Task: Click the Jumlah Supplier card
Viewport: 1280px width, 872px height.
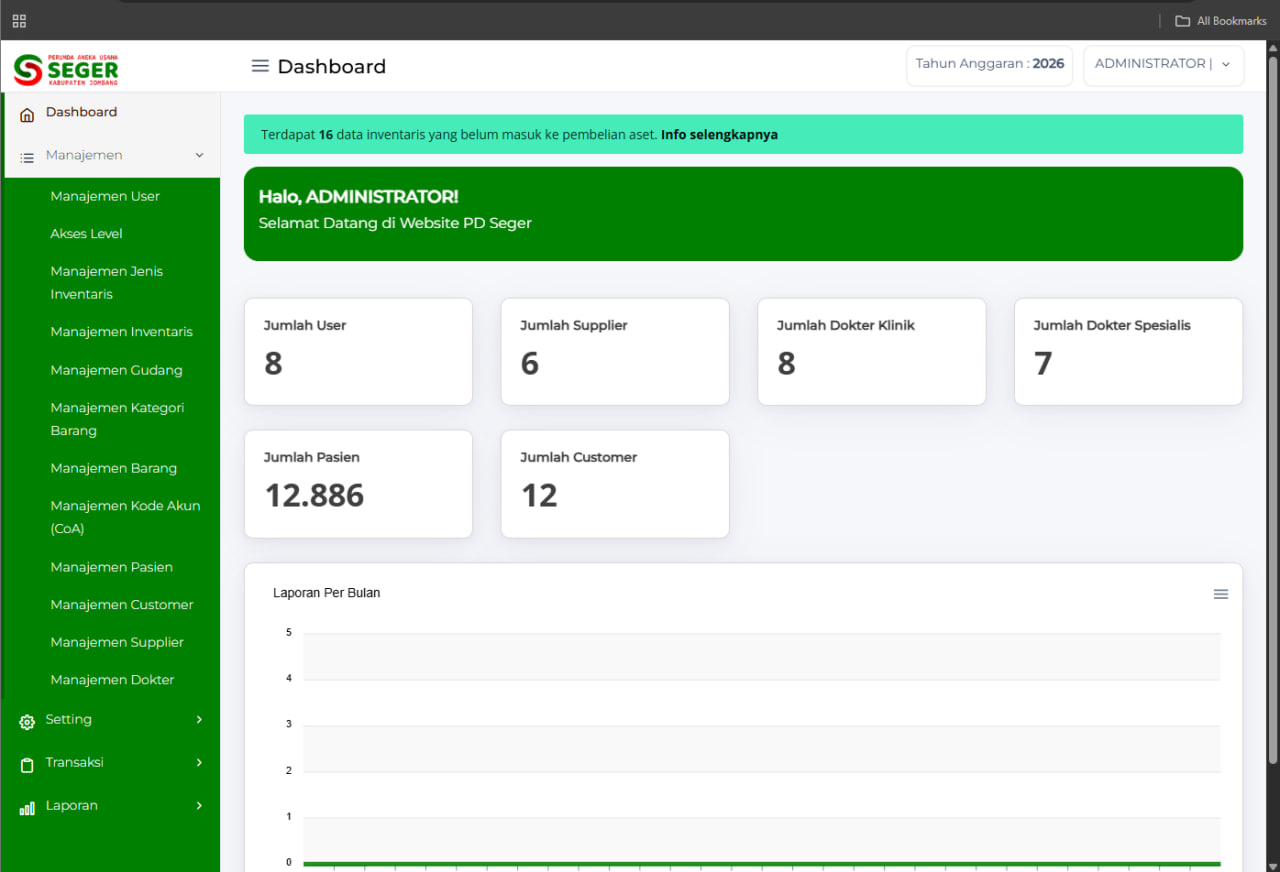Action: point(615,351)
